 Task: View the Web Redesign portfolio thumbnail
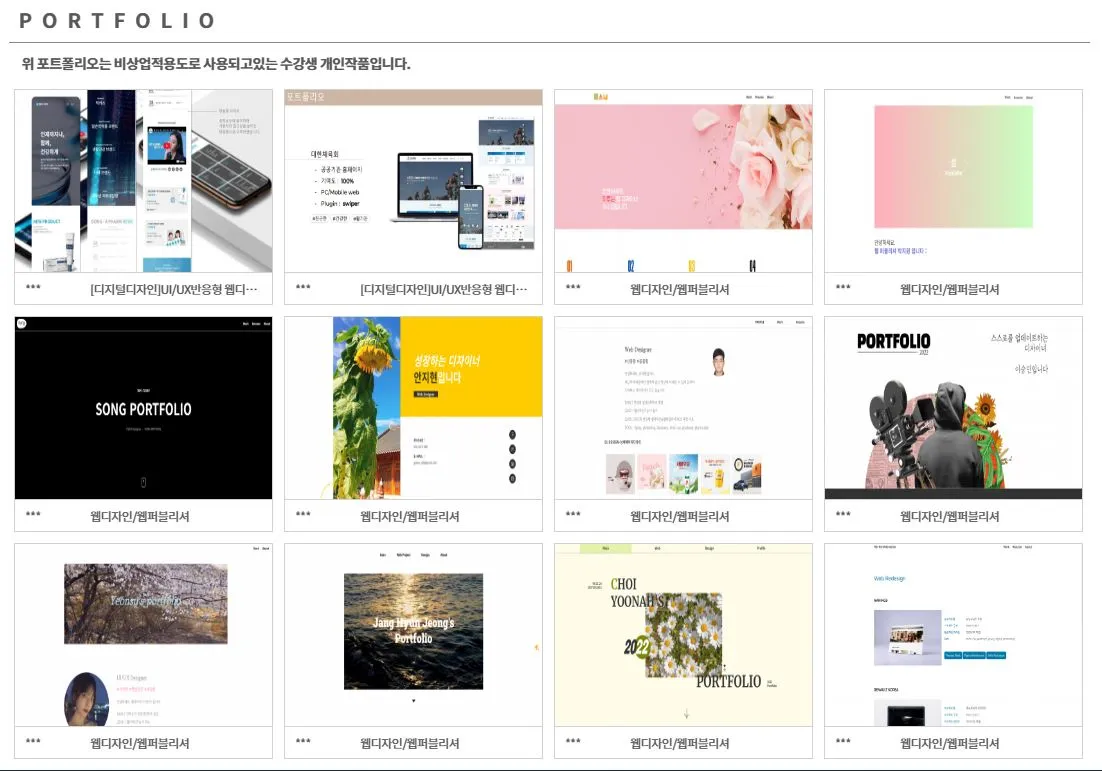953,635
